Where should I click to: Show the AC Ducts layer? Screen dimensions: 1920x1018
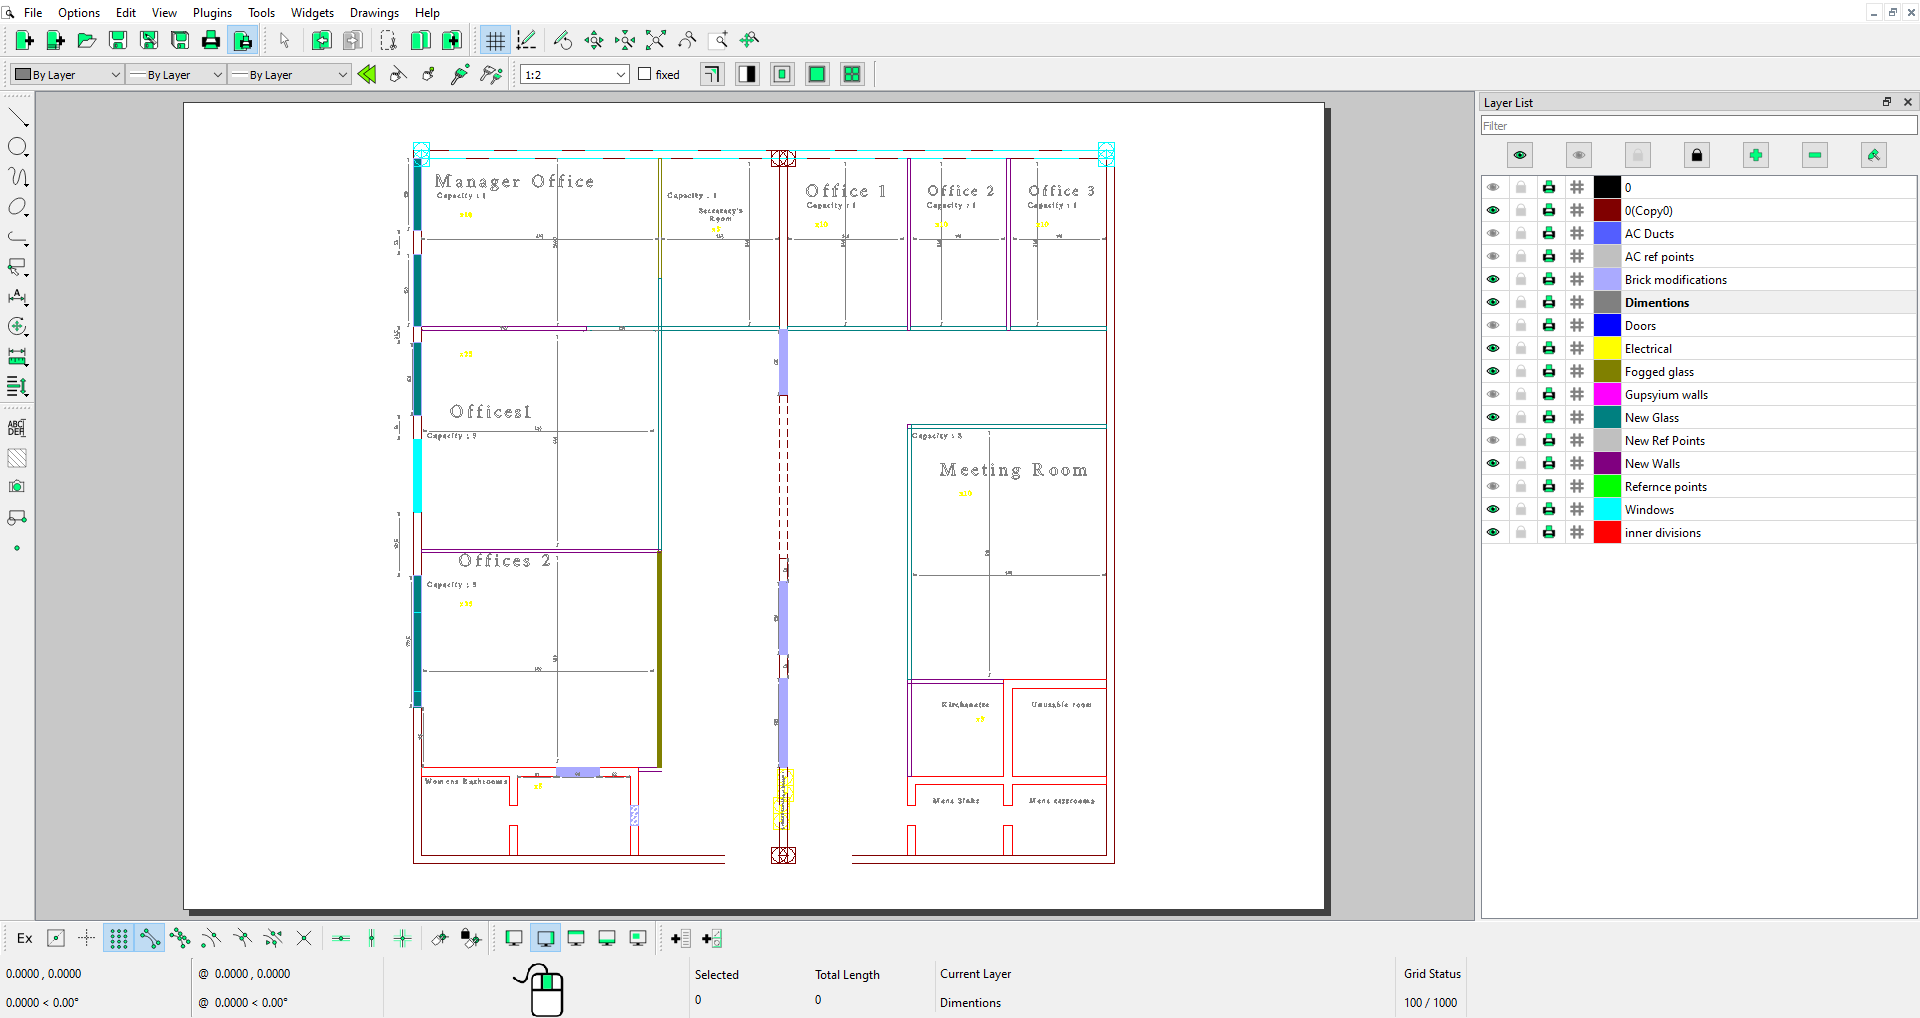1493,233
